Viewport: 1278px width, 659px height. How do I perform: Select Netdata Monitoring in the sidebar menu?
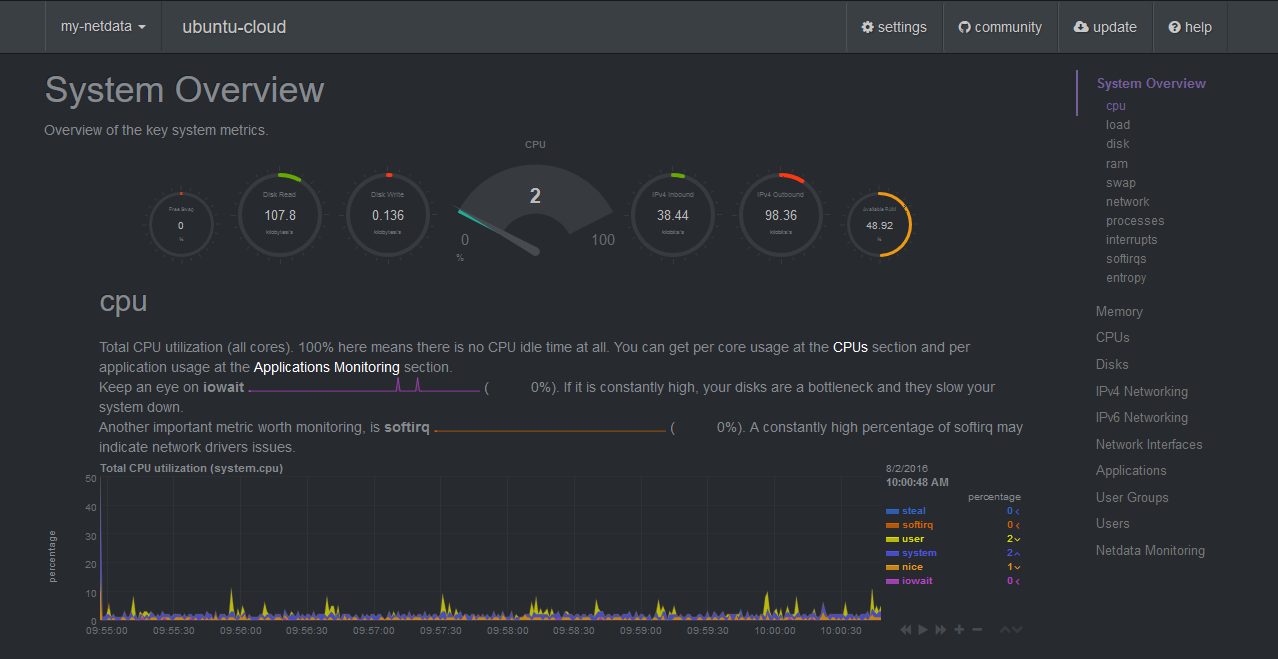(1150, 550)
